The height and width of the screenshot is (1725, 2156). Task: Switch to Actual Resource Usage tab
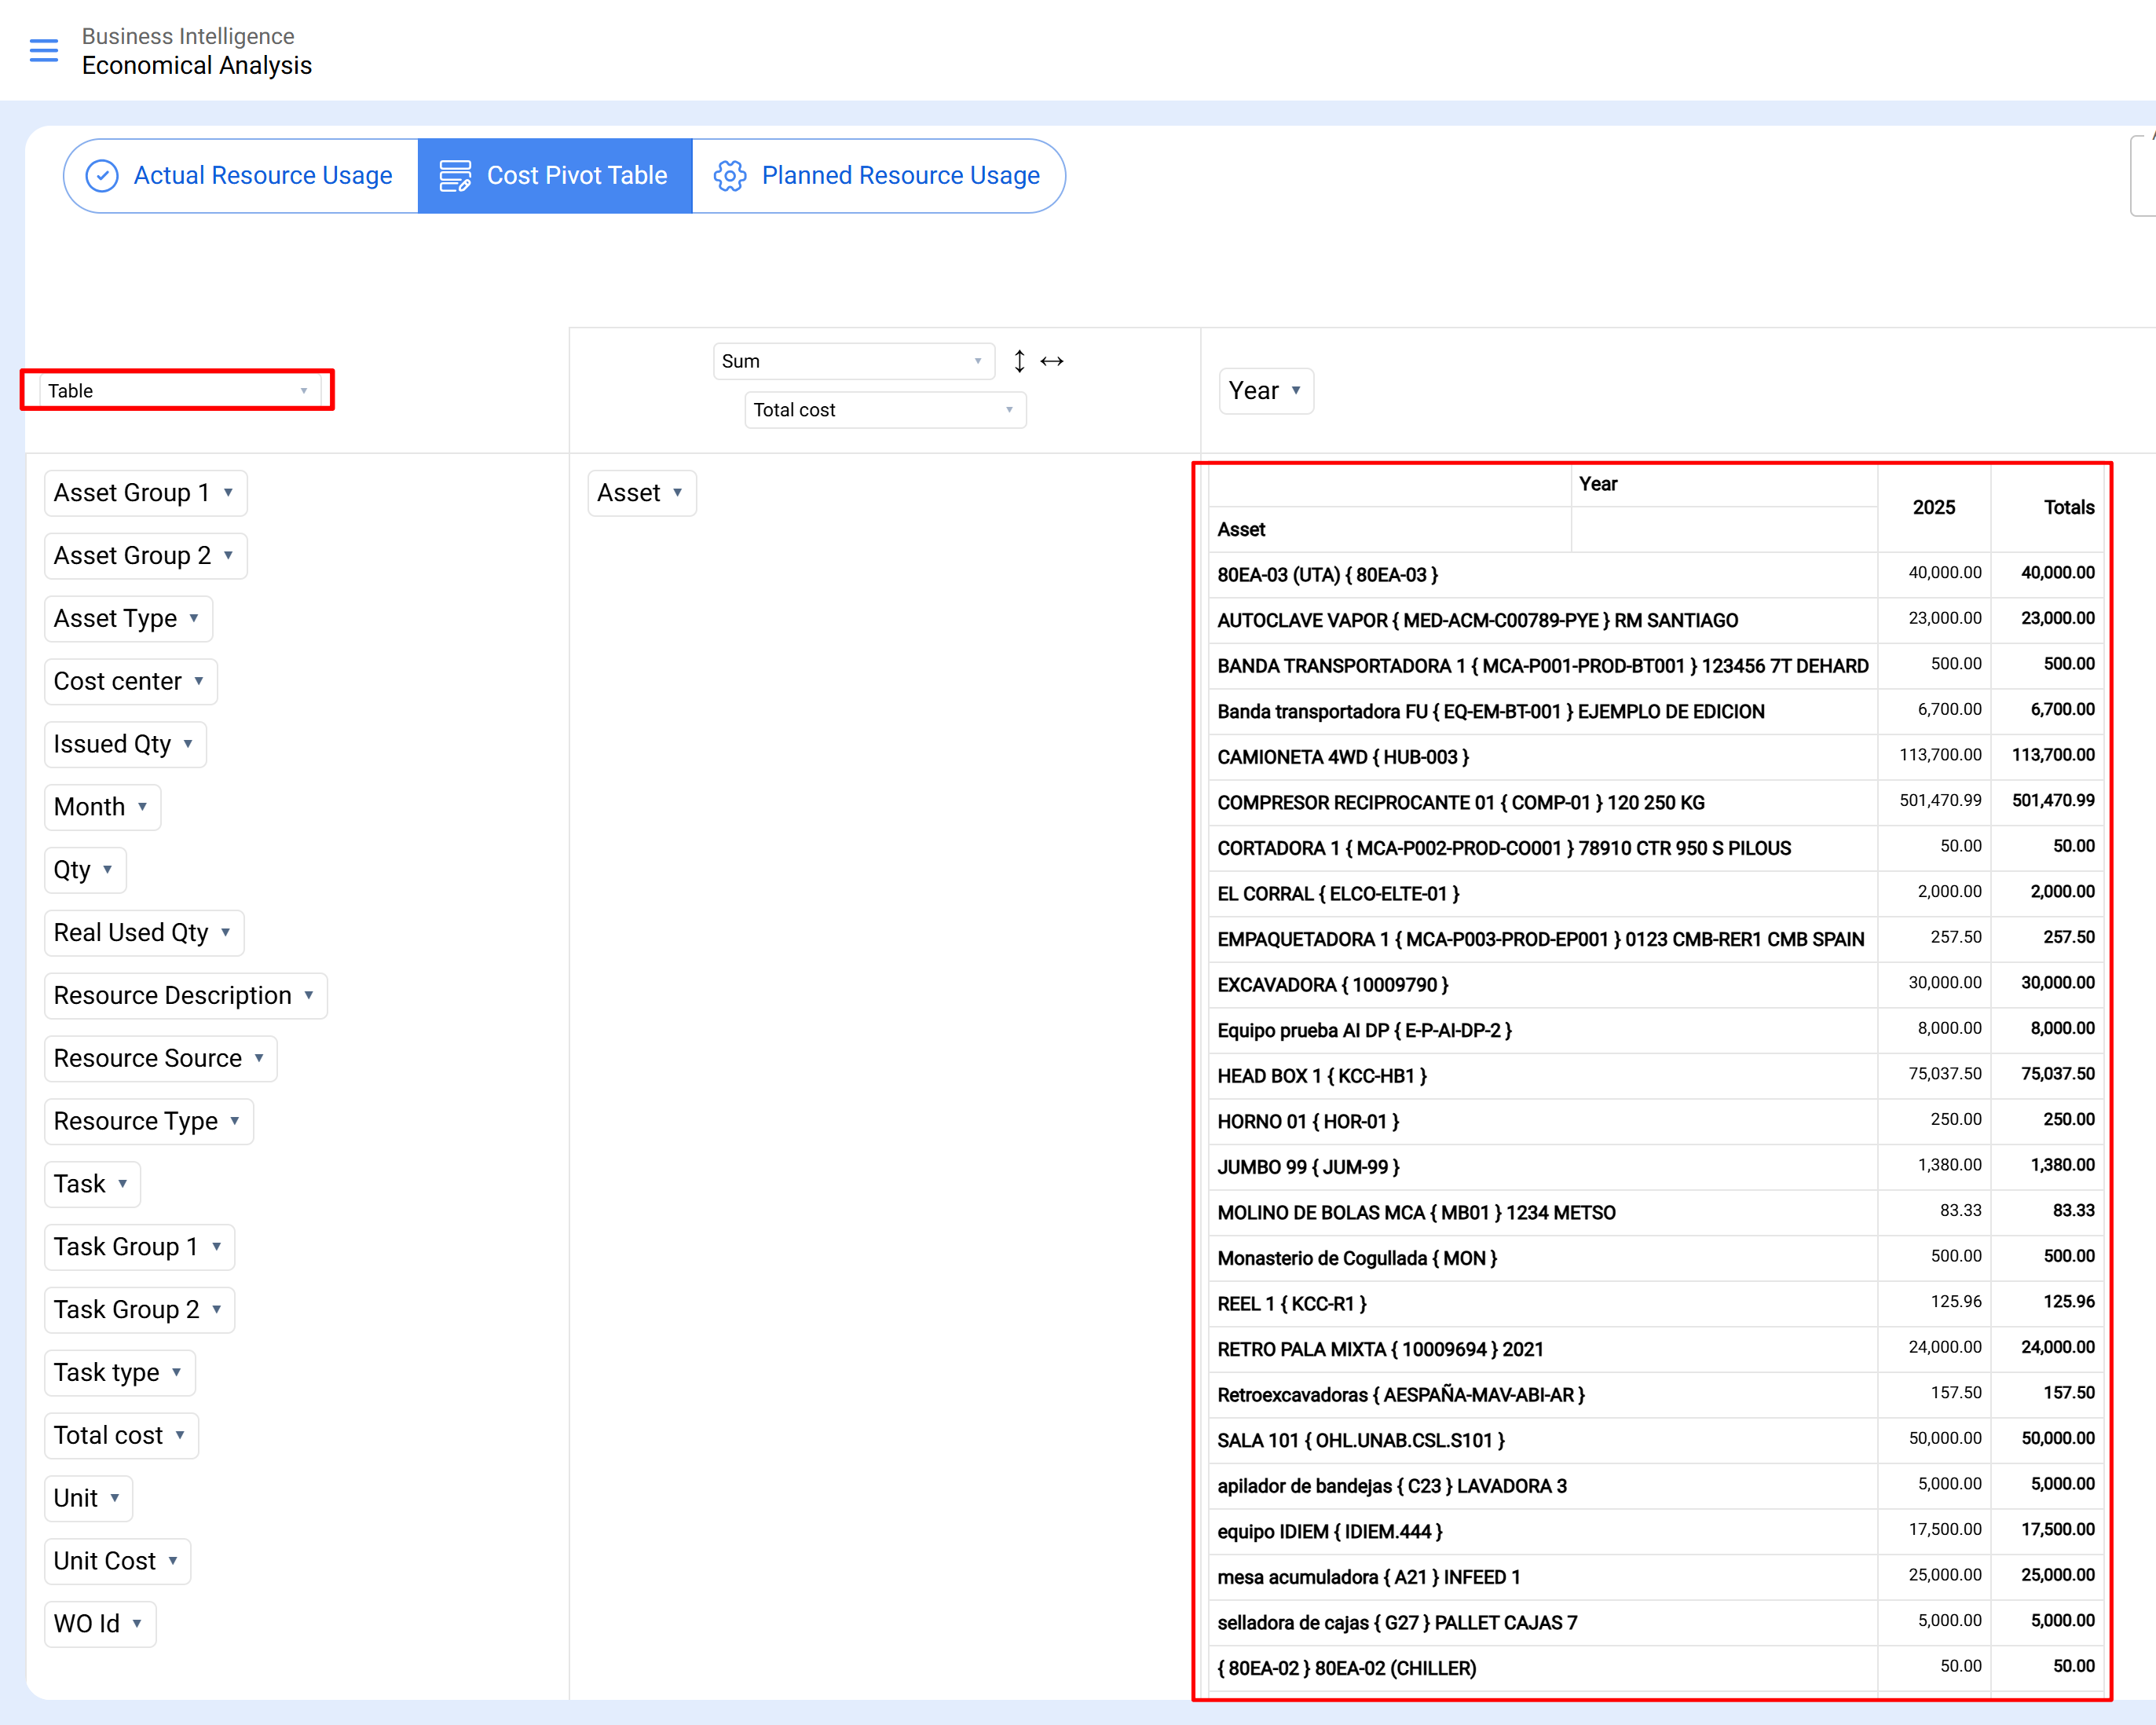(262, 176)
